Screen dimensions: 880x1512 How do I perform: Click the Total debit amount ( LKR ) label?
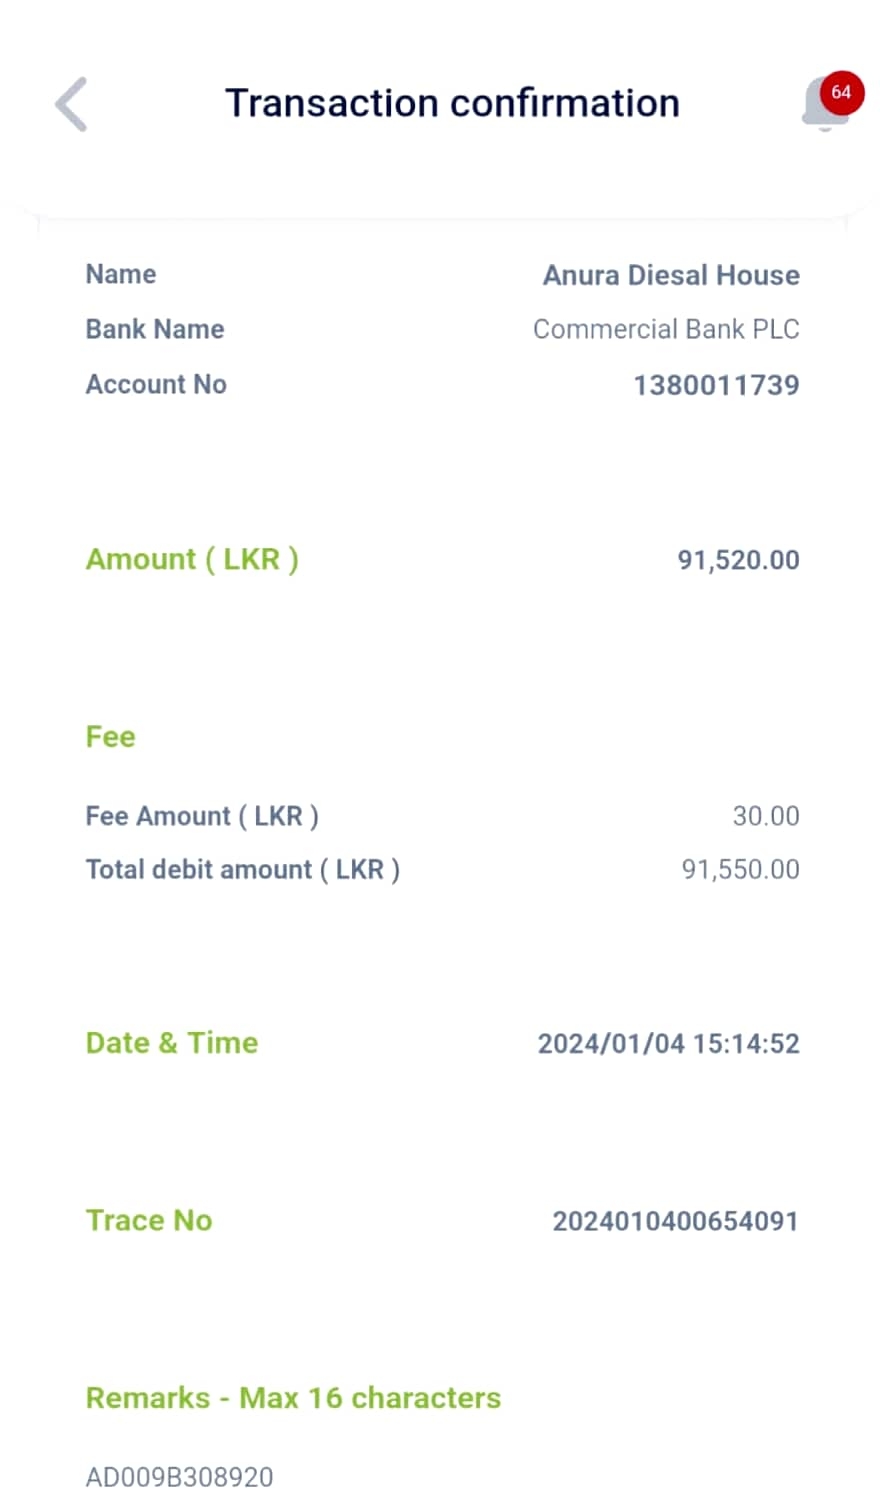(243, 869)
